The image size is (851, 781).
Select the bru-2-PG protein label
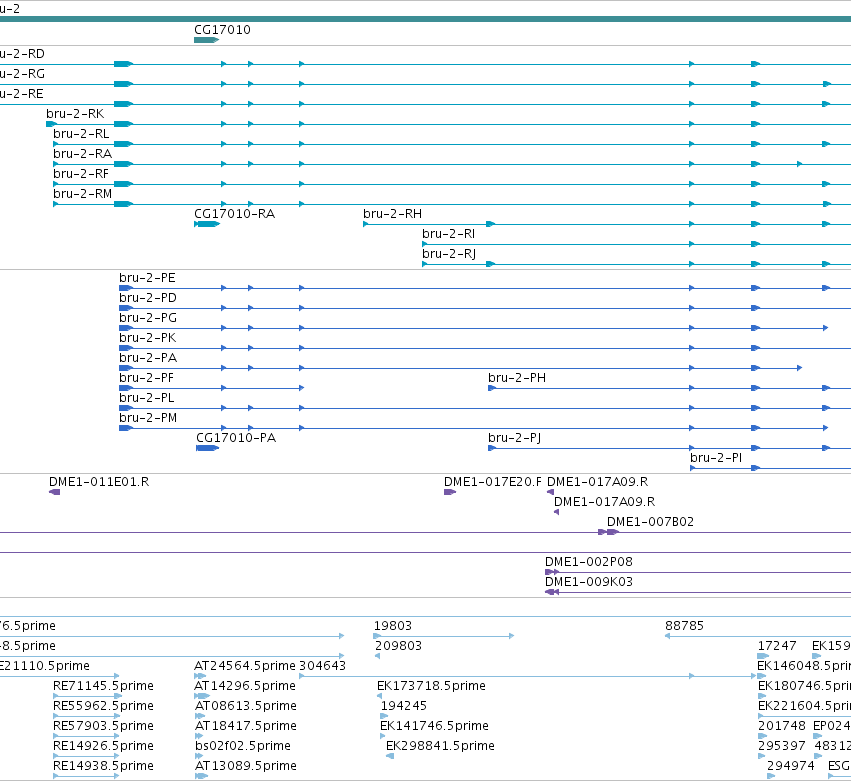point(148,318)
